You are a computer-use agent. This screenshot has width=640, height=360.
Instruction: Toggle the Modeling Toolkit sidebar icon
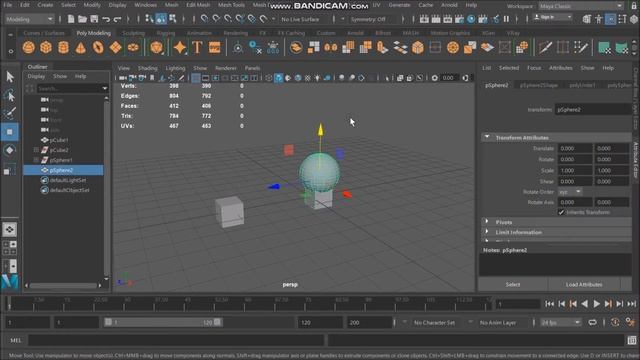click(587, 19)
